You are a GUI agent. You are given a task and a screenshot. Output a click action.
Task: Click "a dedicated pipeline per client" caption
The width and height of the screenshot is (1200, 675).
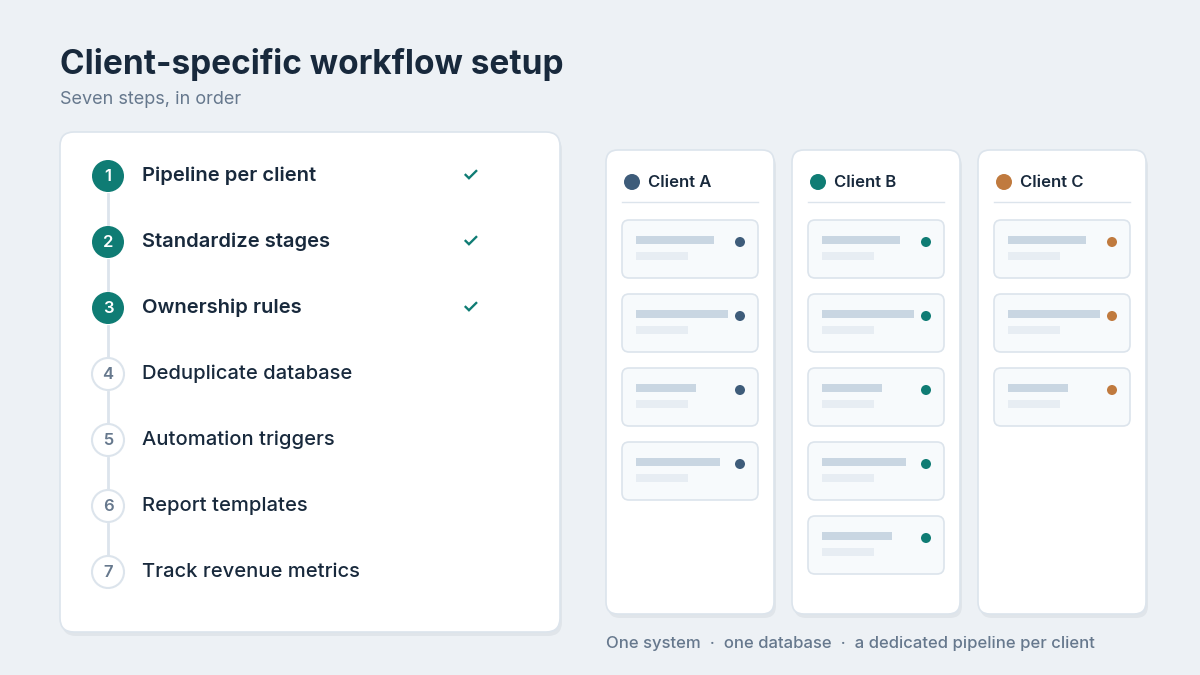tap(975, 642)
